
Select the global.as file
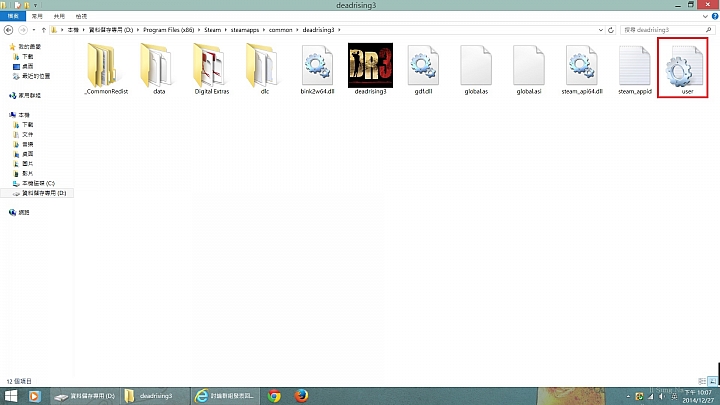(476, 69)
